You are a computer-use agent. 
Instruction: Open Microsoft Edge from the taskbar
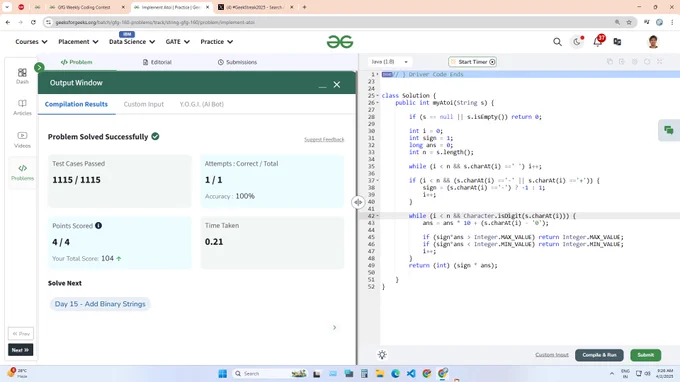(x=395, y=373)
